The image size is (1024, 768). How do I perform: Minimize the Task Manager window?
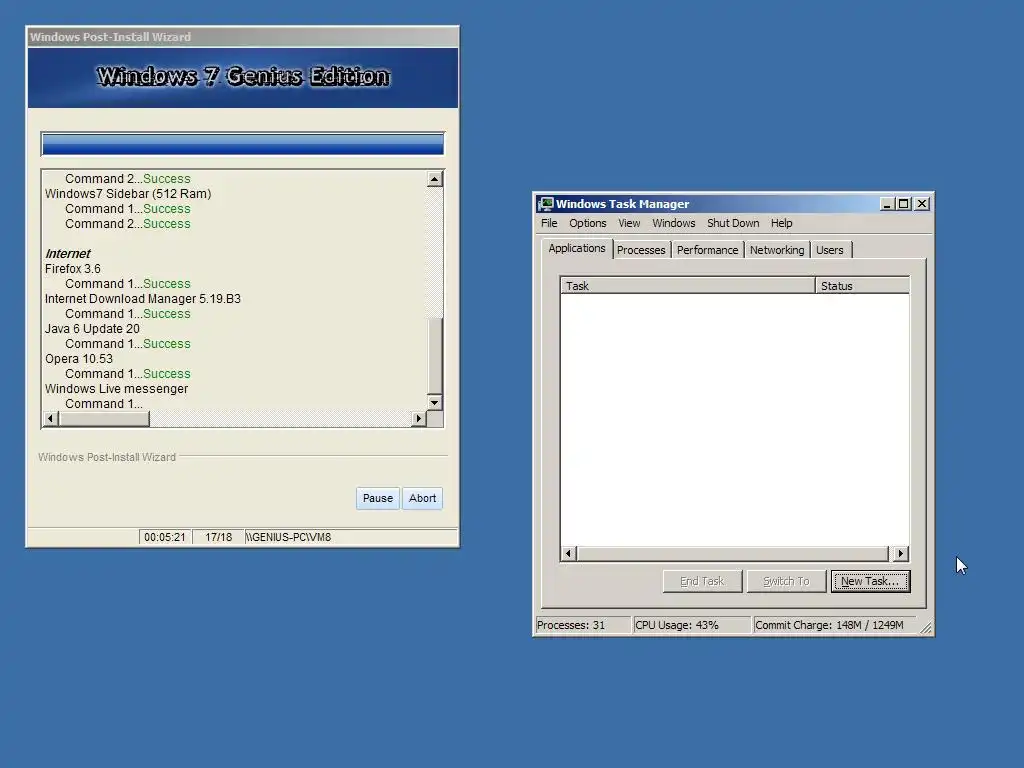(886, 204)
